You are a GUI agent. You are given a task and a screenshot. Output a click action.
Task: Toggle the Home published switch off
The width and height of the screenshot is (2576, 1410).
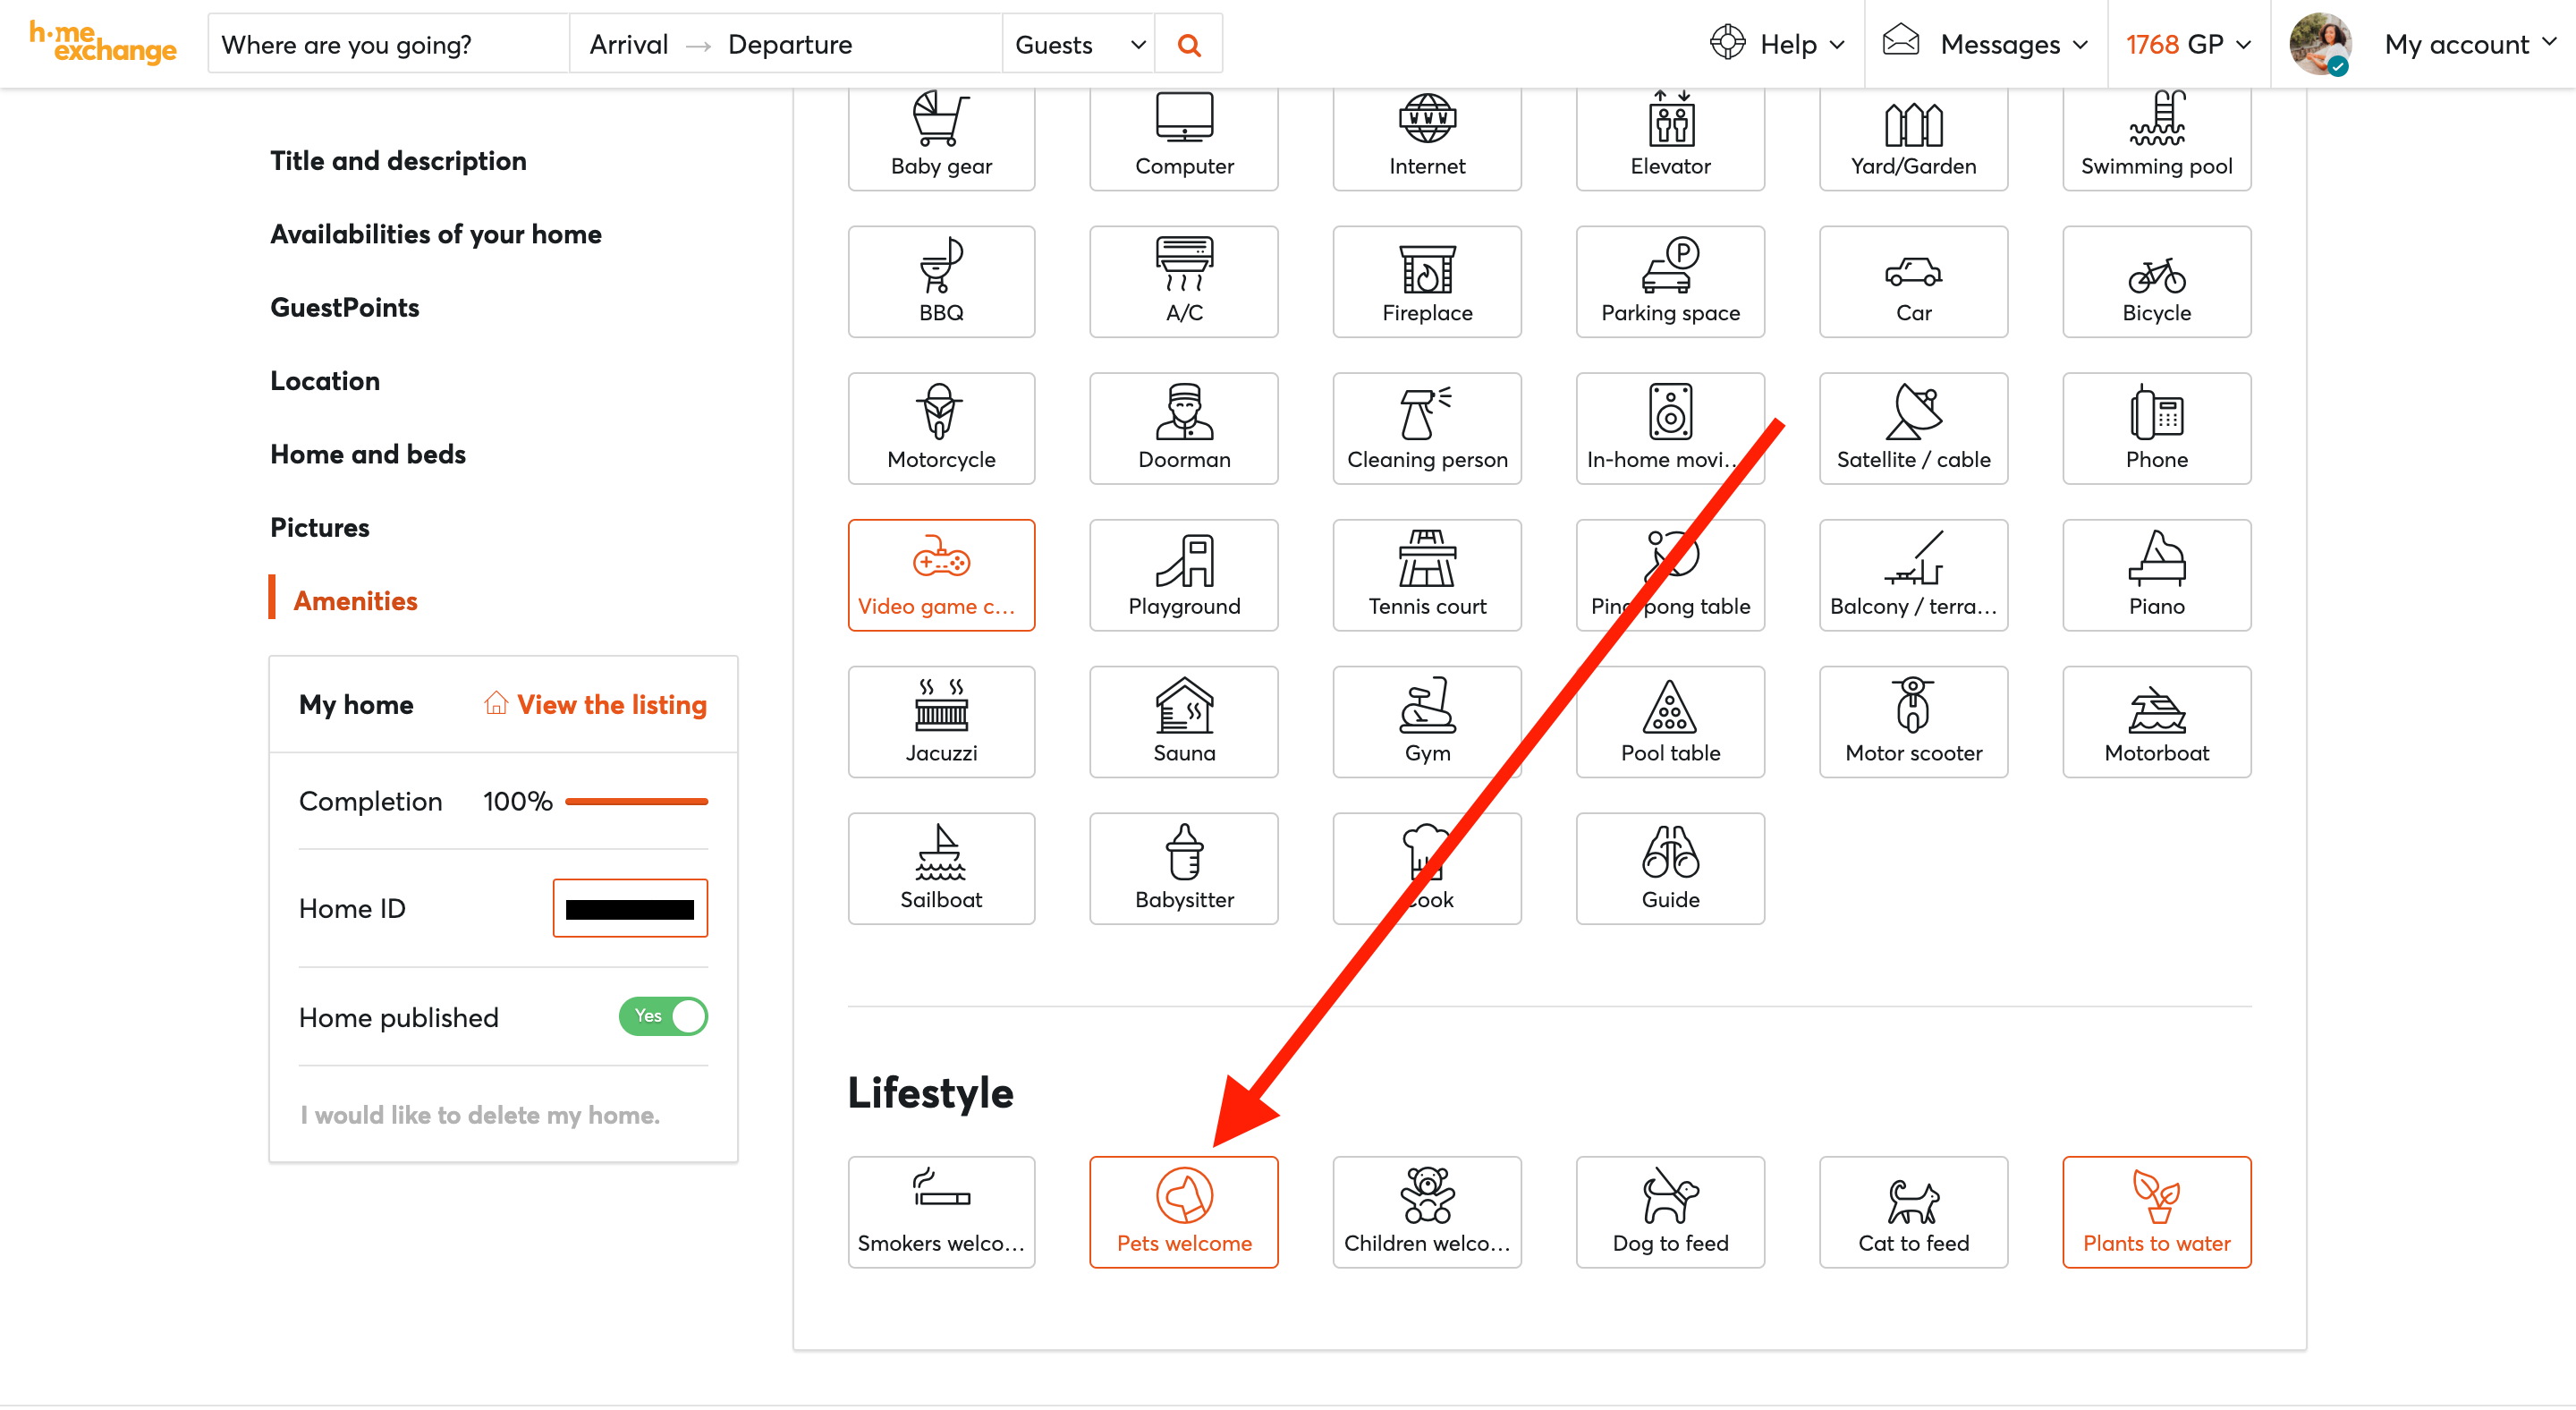coord(663,1017)
